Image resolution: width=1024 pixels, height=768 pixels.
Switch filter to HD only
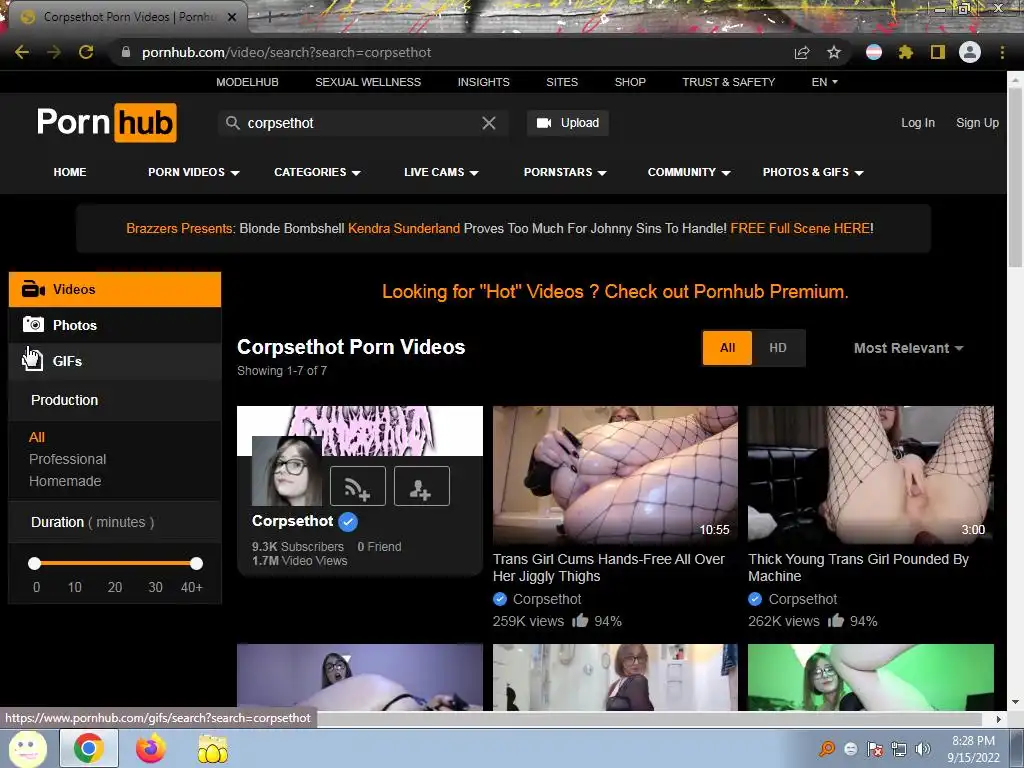778,348
